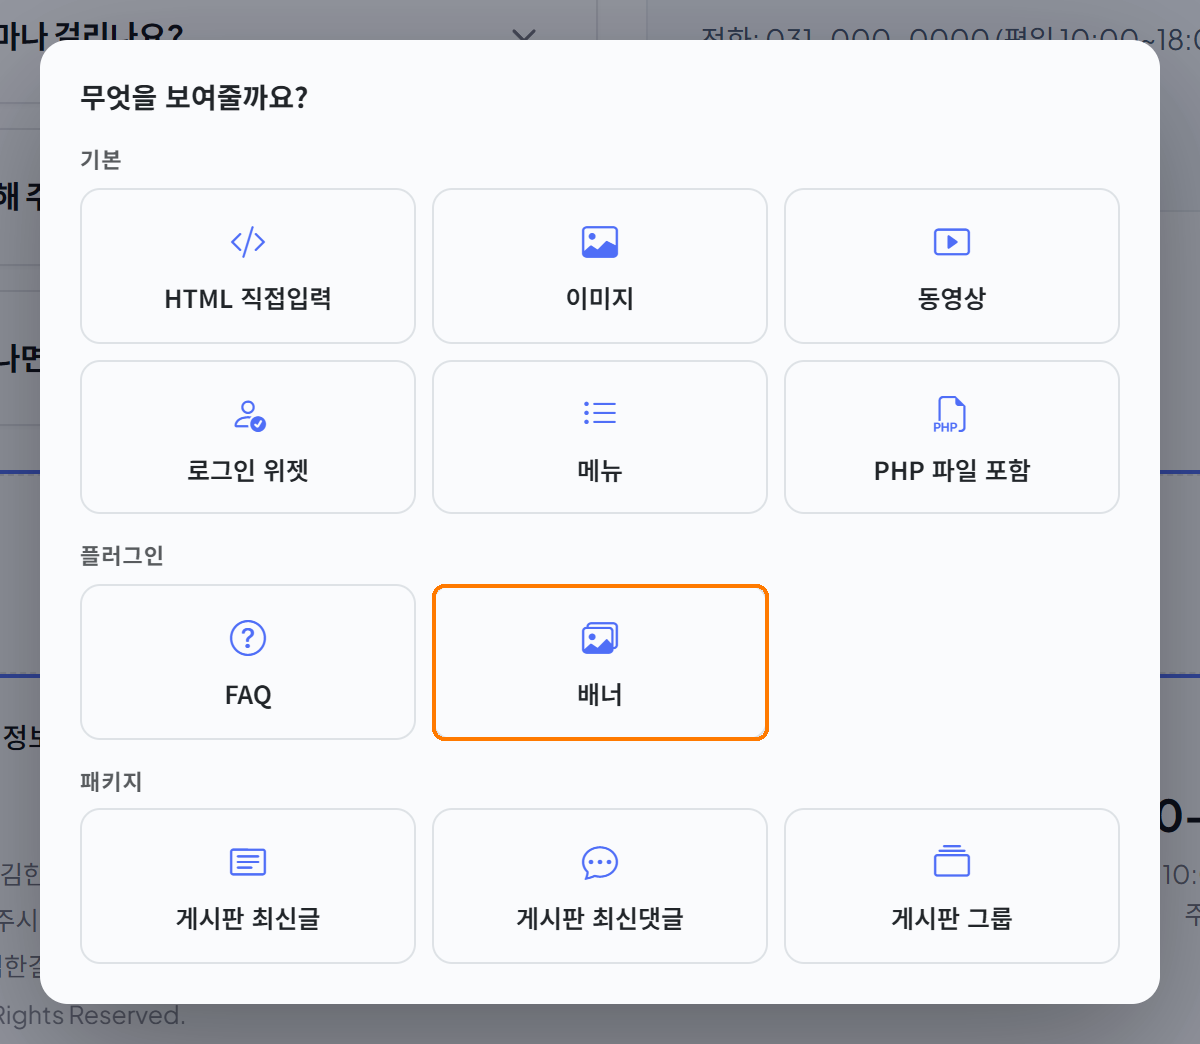Image resolution: width=1200 pixels, height=1044 pixels.
Task: Click the stacked images icon above 배너
Action: (600, 638)
